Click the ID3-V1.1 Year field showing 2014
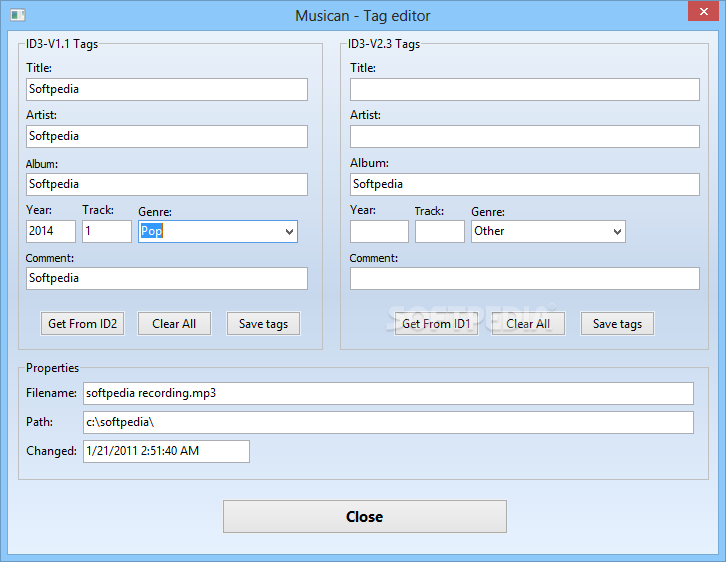This screenshot has height=562, width=726. (x=51, y=231)
